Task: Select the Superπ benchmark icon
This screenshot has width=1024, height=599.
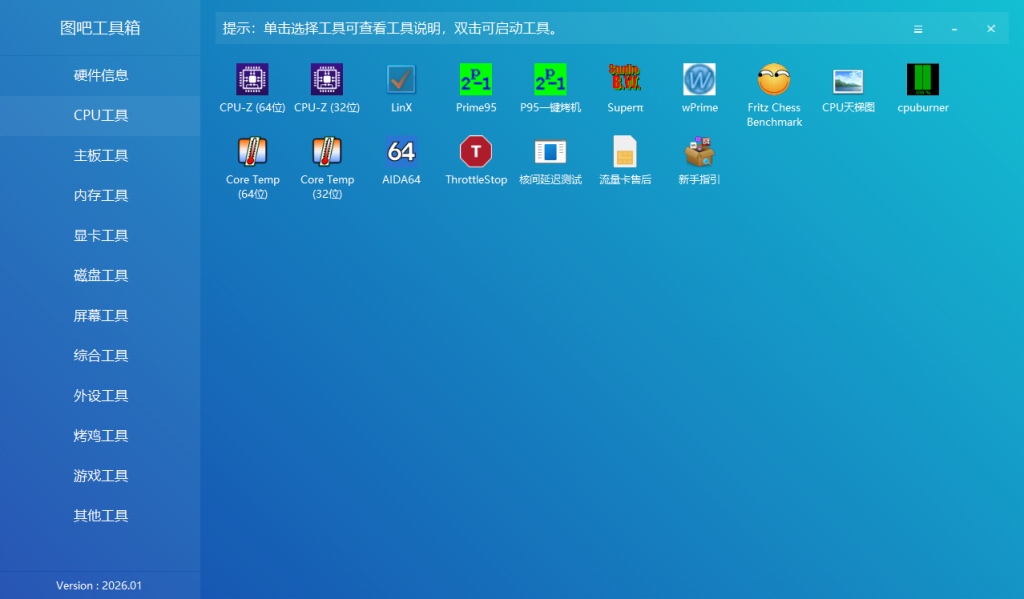Action: pos(625,80)
